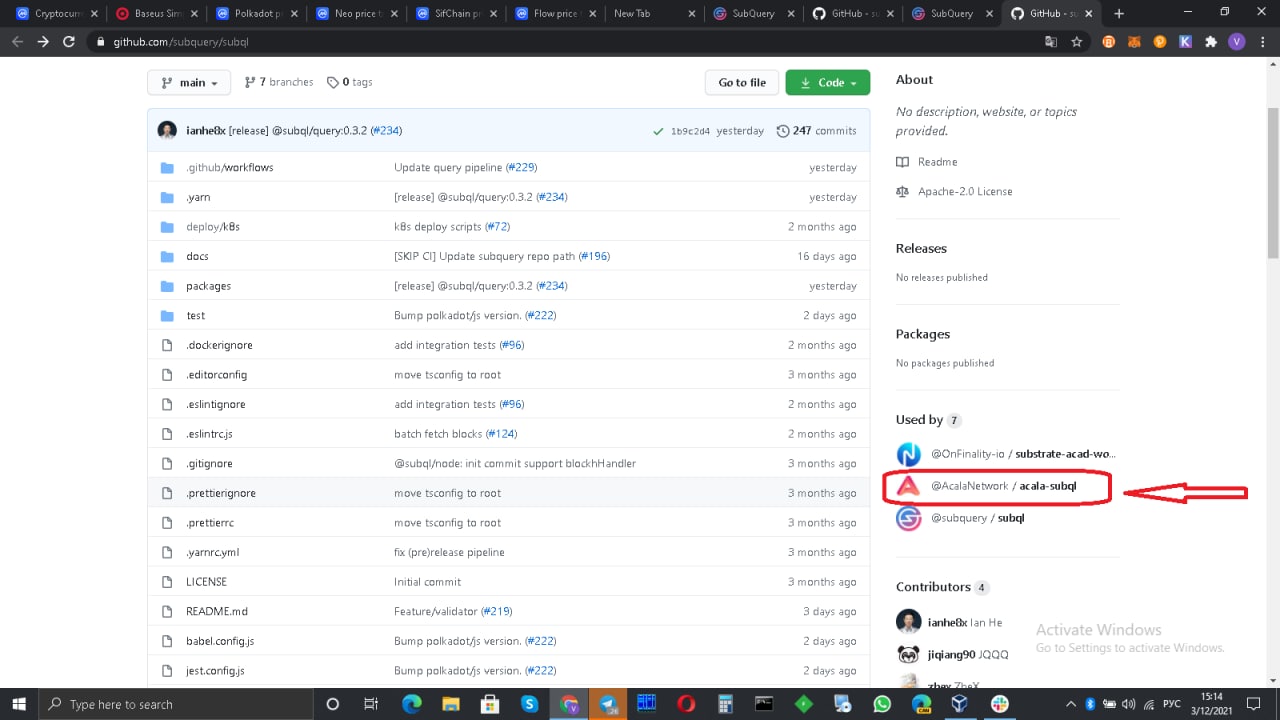This screenshot has width=1280, height=720.
Task: Click the jiqiang90 panda avatar
Action: click(908, 654)
